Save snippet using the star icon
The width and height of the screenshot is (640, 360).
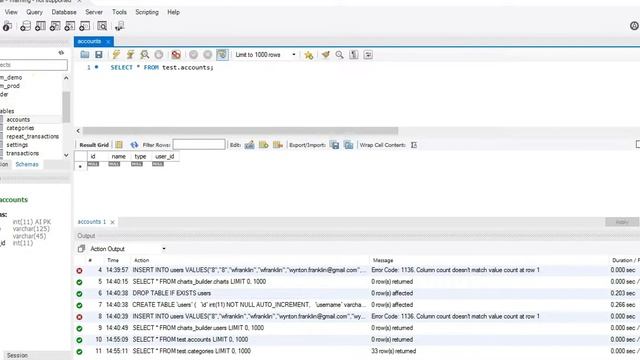(x=309, y=55)
